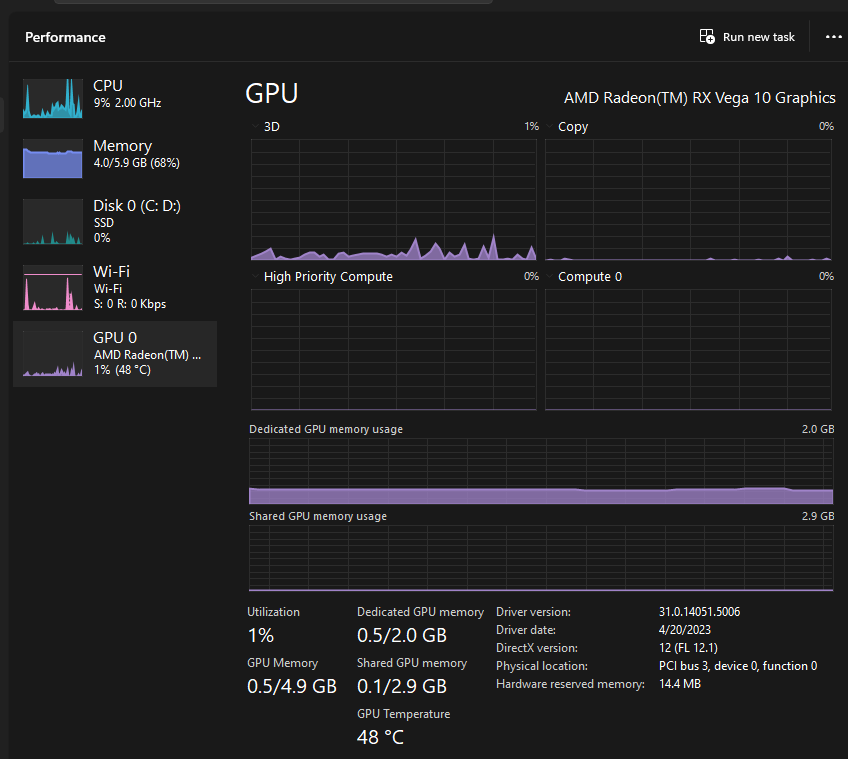Select the Memory mini graph thumbnail
The height and width of the screenshot is (759, 848).
(52, 156)
